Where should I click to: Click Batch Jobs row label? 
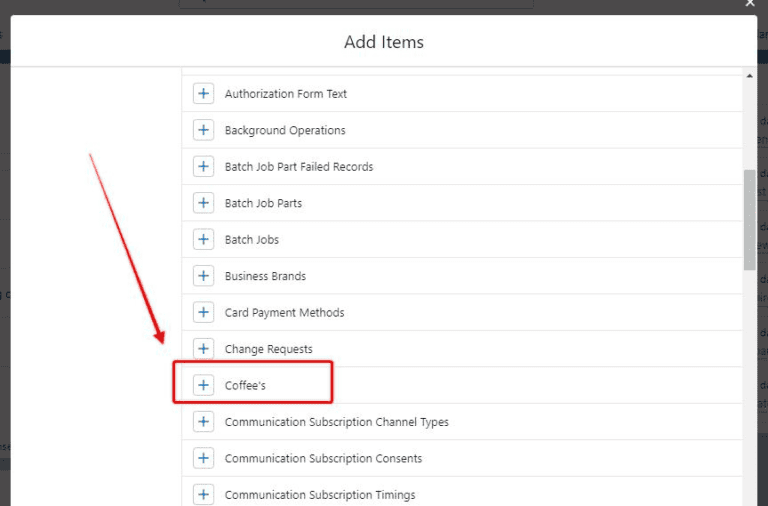(x=251, y=240)
